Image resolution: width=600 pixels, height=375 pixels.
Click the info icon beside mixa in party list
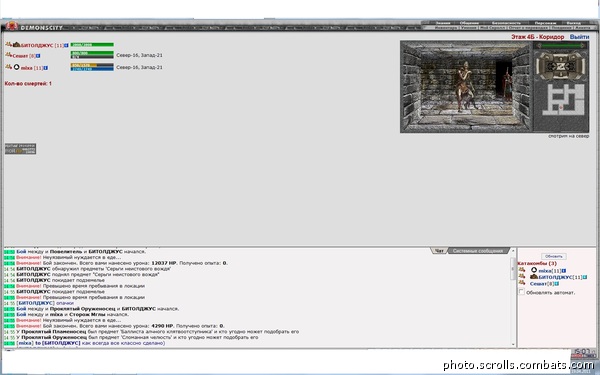[x=46, y=68]
